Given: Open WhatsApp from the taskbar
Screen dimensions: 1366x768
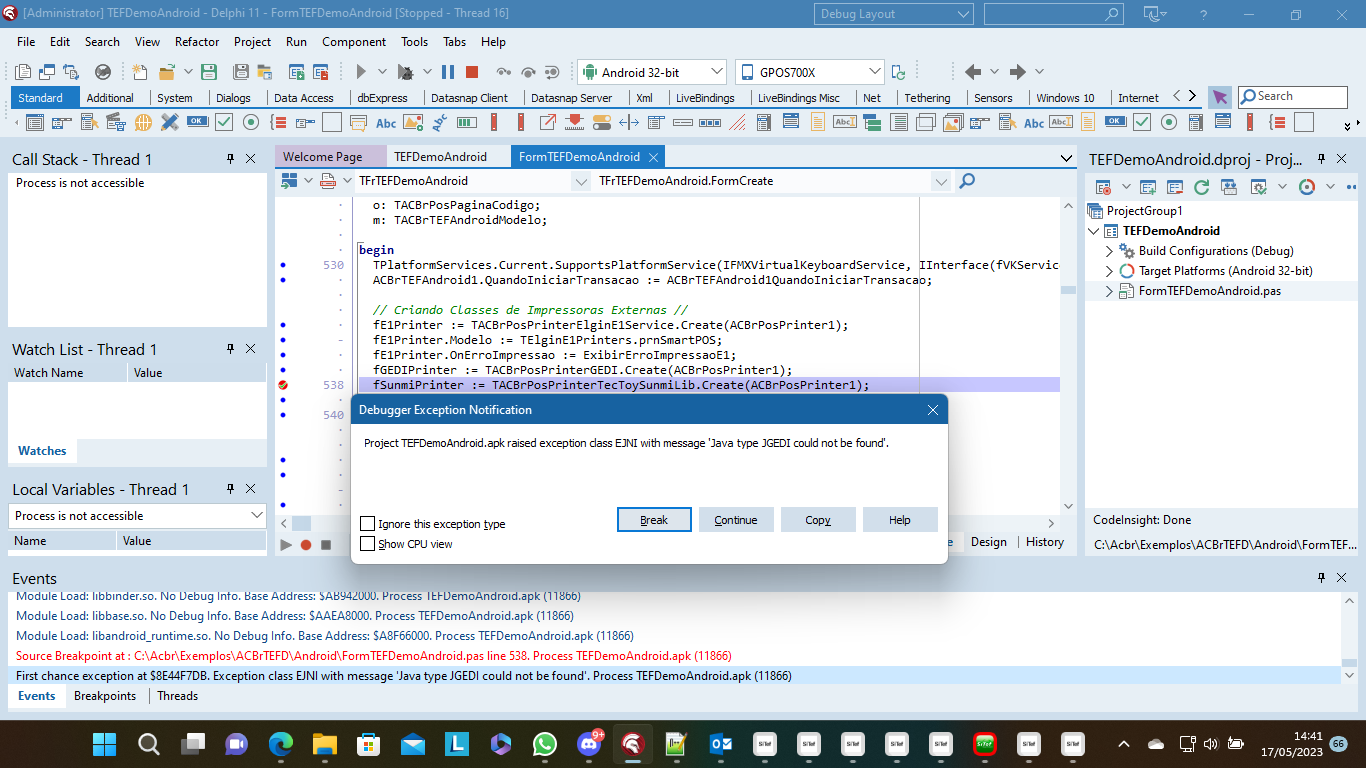Looking at the screenshot, I should (545, 744).
